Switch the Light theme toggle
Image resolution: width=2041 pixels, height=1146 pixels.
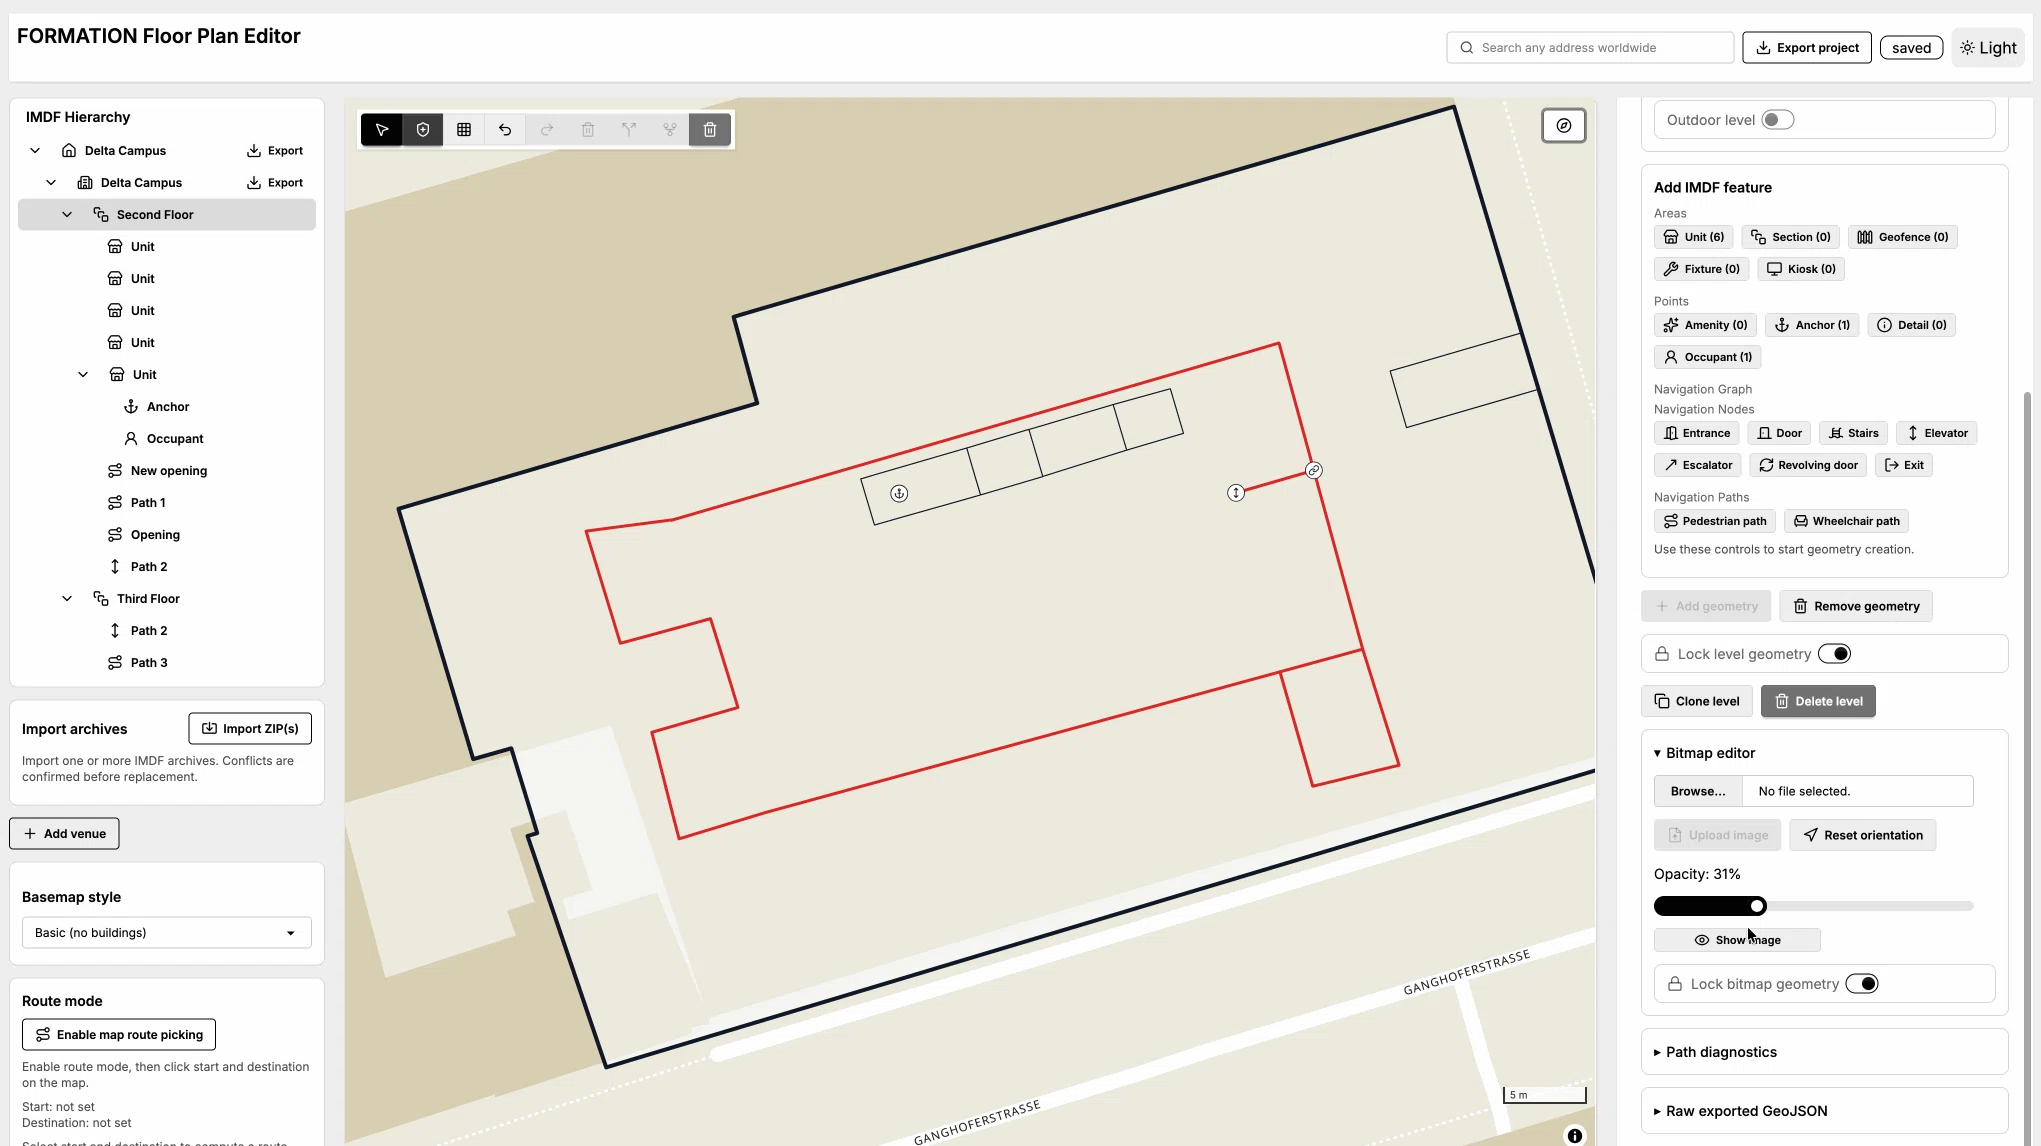pyautogui.click(x=1988, y=48)
